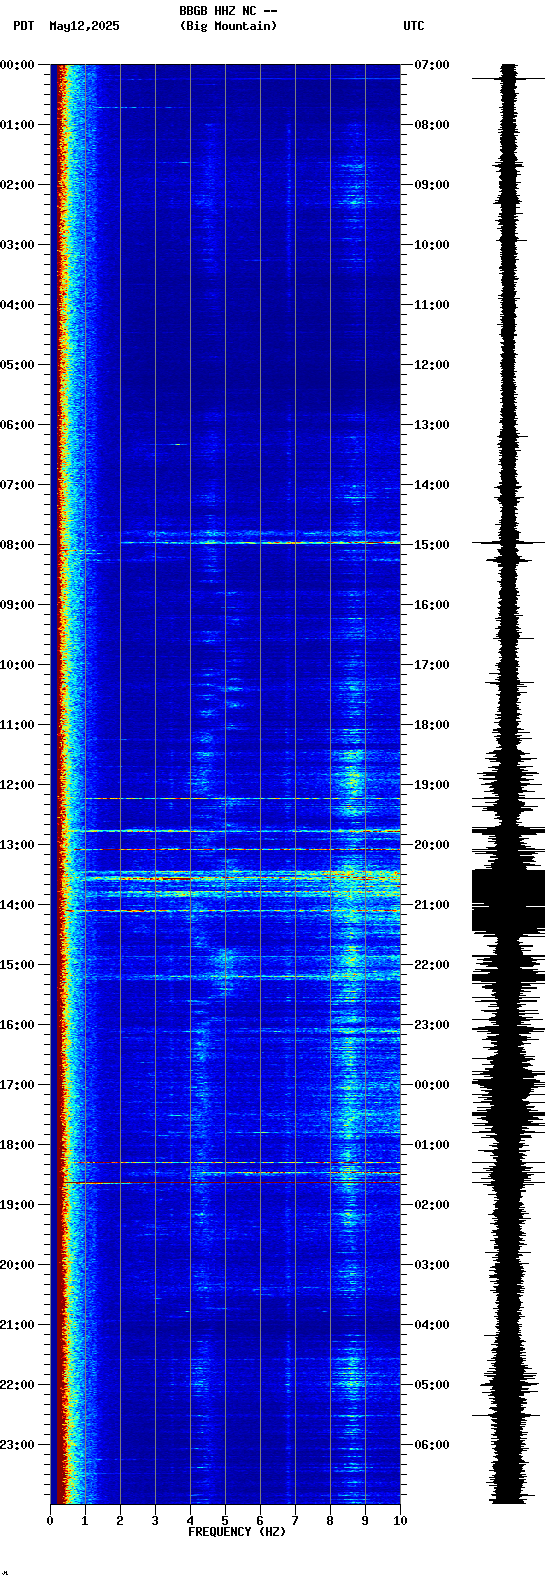Click the 09:00 PDT label on left axis

coord(17,605)
